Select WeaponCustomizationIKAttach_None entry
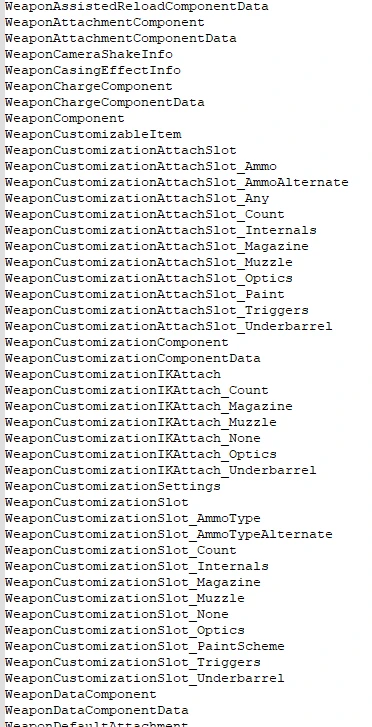 click(x=132, y=438)
